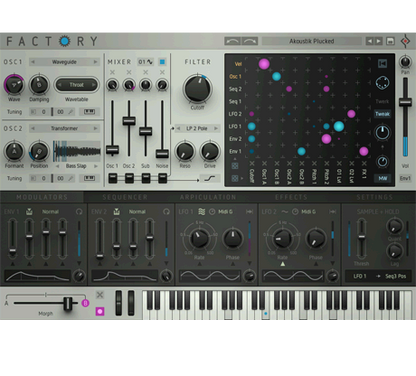Click ENV 2 loop icon
Screen dimensions: 416x376
click(x=166, y=212)
